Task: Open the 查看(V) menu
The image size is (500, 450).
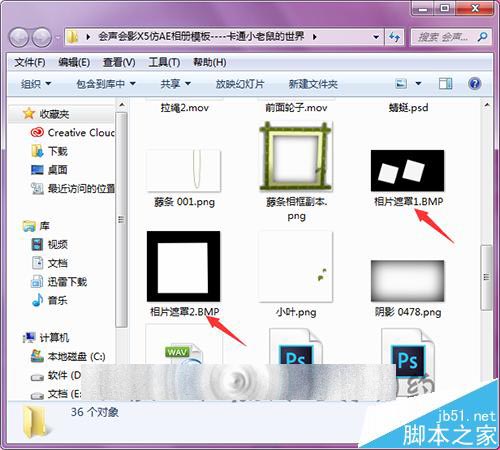Action: [x=119, y=62]
